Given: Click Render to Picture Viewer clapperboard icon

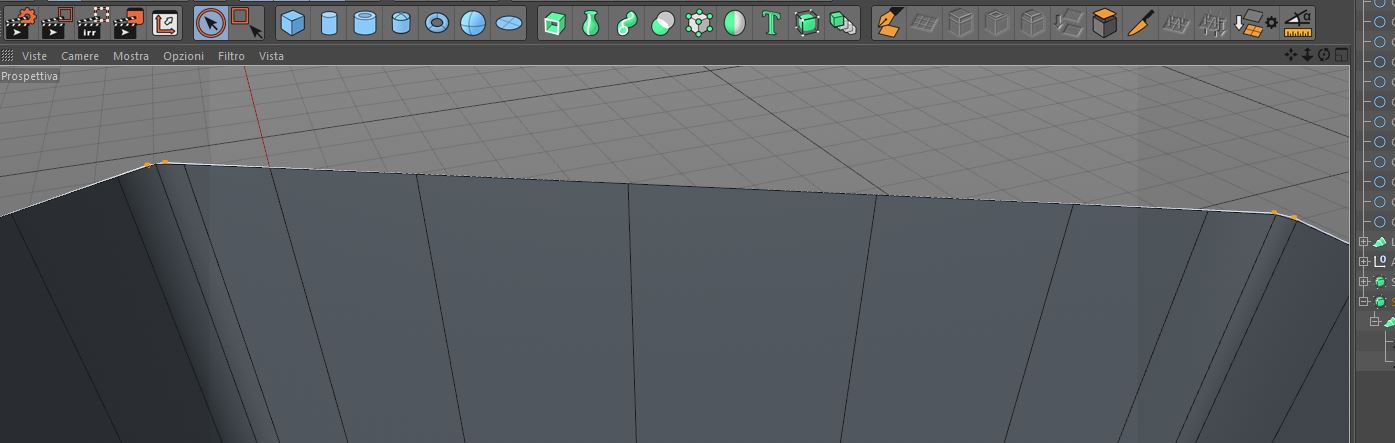Looking at the screenshot, I should (129, 21).
